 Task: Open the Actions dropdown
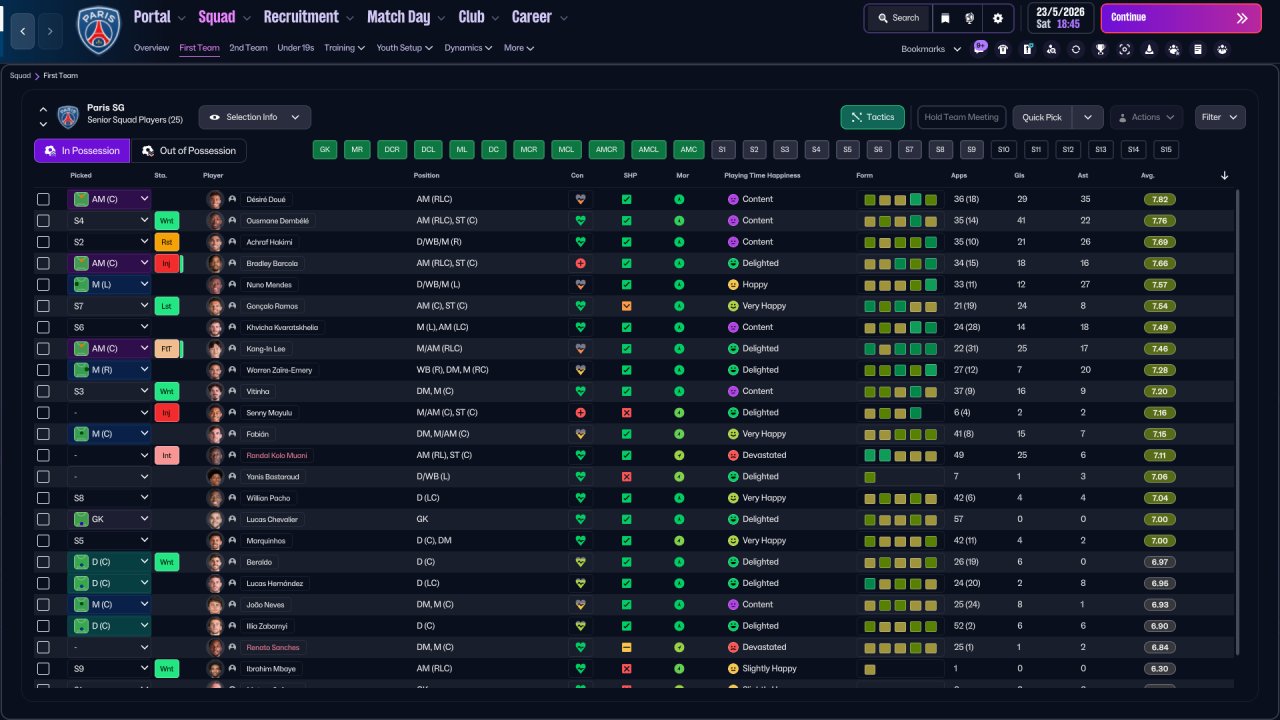(1146, 117)
